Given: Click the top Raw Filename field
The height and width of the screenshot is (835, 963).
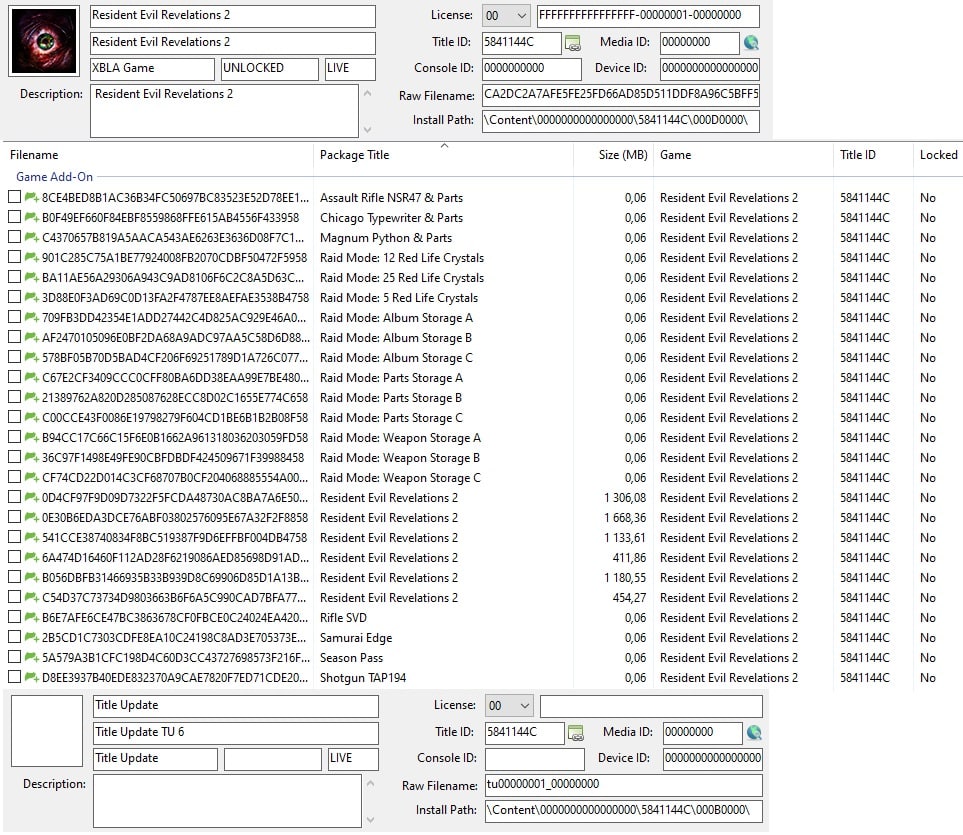Looking at the screenshot, I should point(621,95).
